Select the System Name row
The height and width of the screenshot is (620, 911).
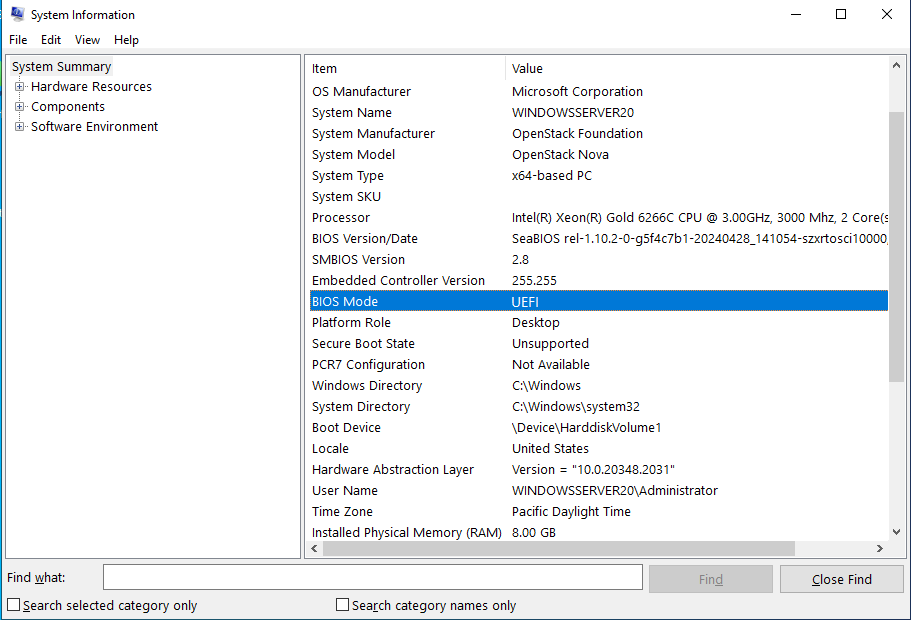click(x=598, y=113)
